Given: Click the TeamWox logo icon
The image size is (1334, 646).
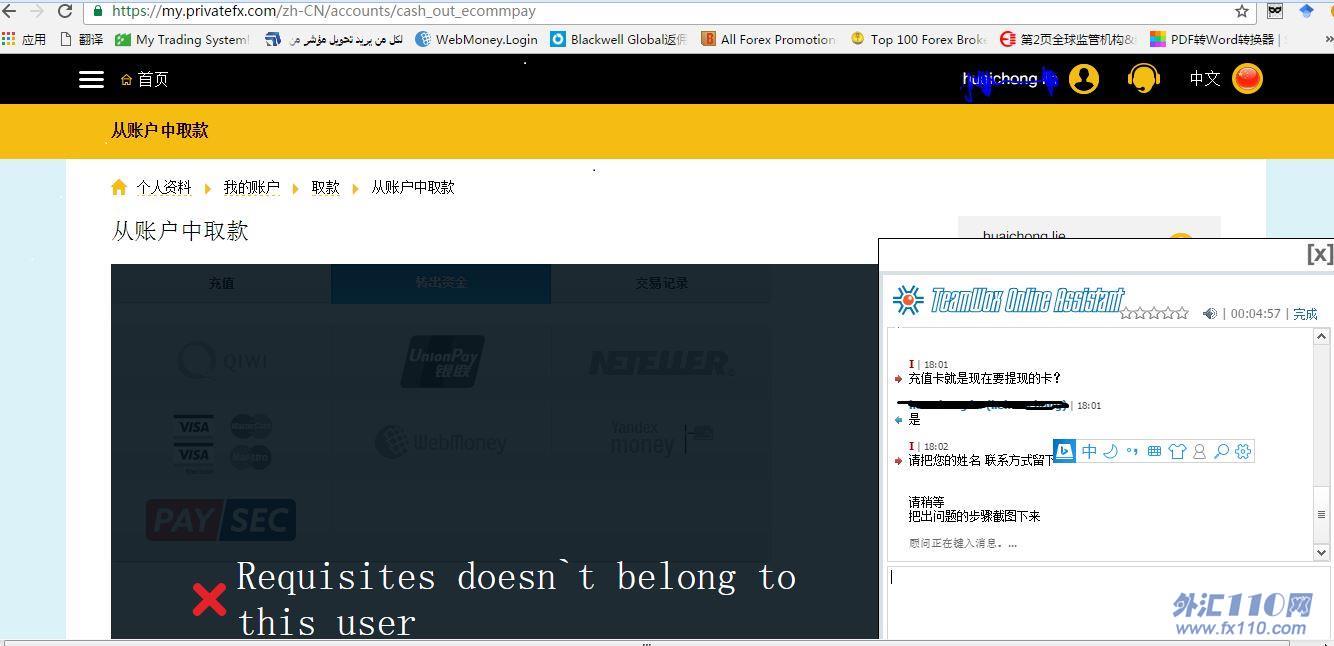Looking at the screenshot, I should (908, 300).
